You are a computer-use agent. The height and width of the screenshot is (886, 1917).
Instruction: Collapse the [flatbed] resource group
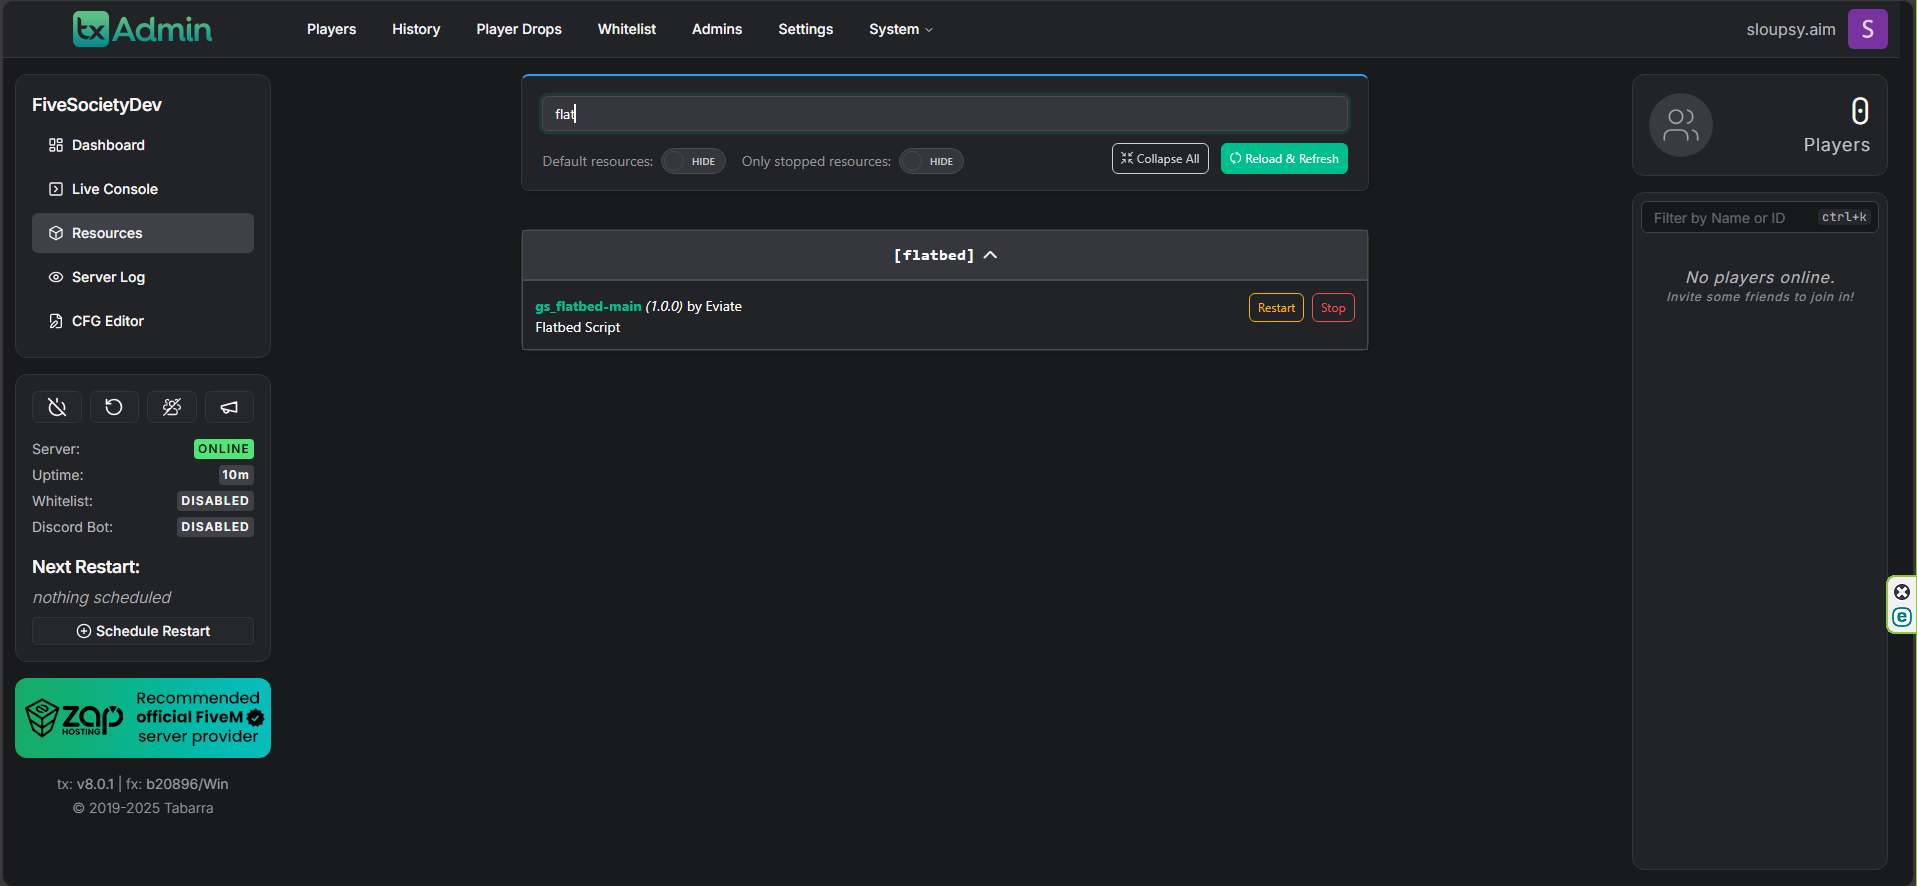click(x=944, y=255)
